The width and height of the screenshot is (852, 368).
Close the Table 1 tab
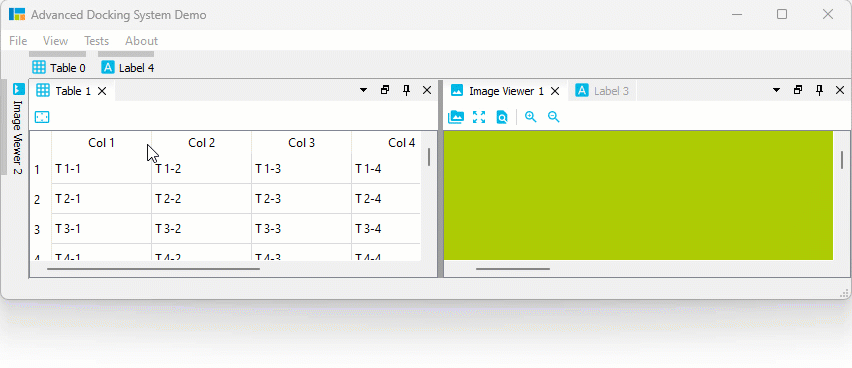[102, 91]
